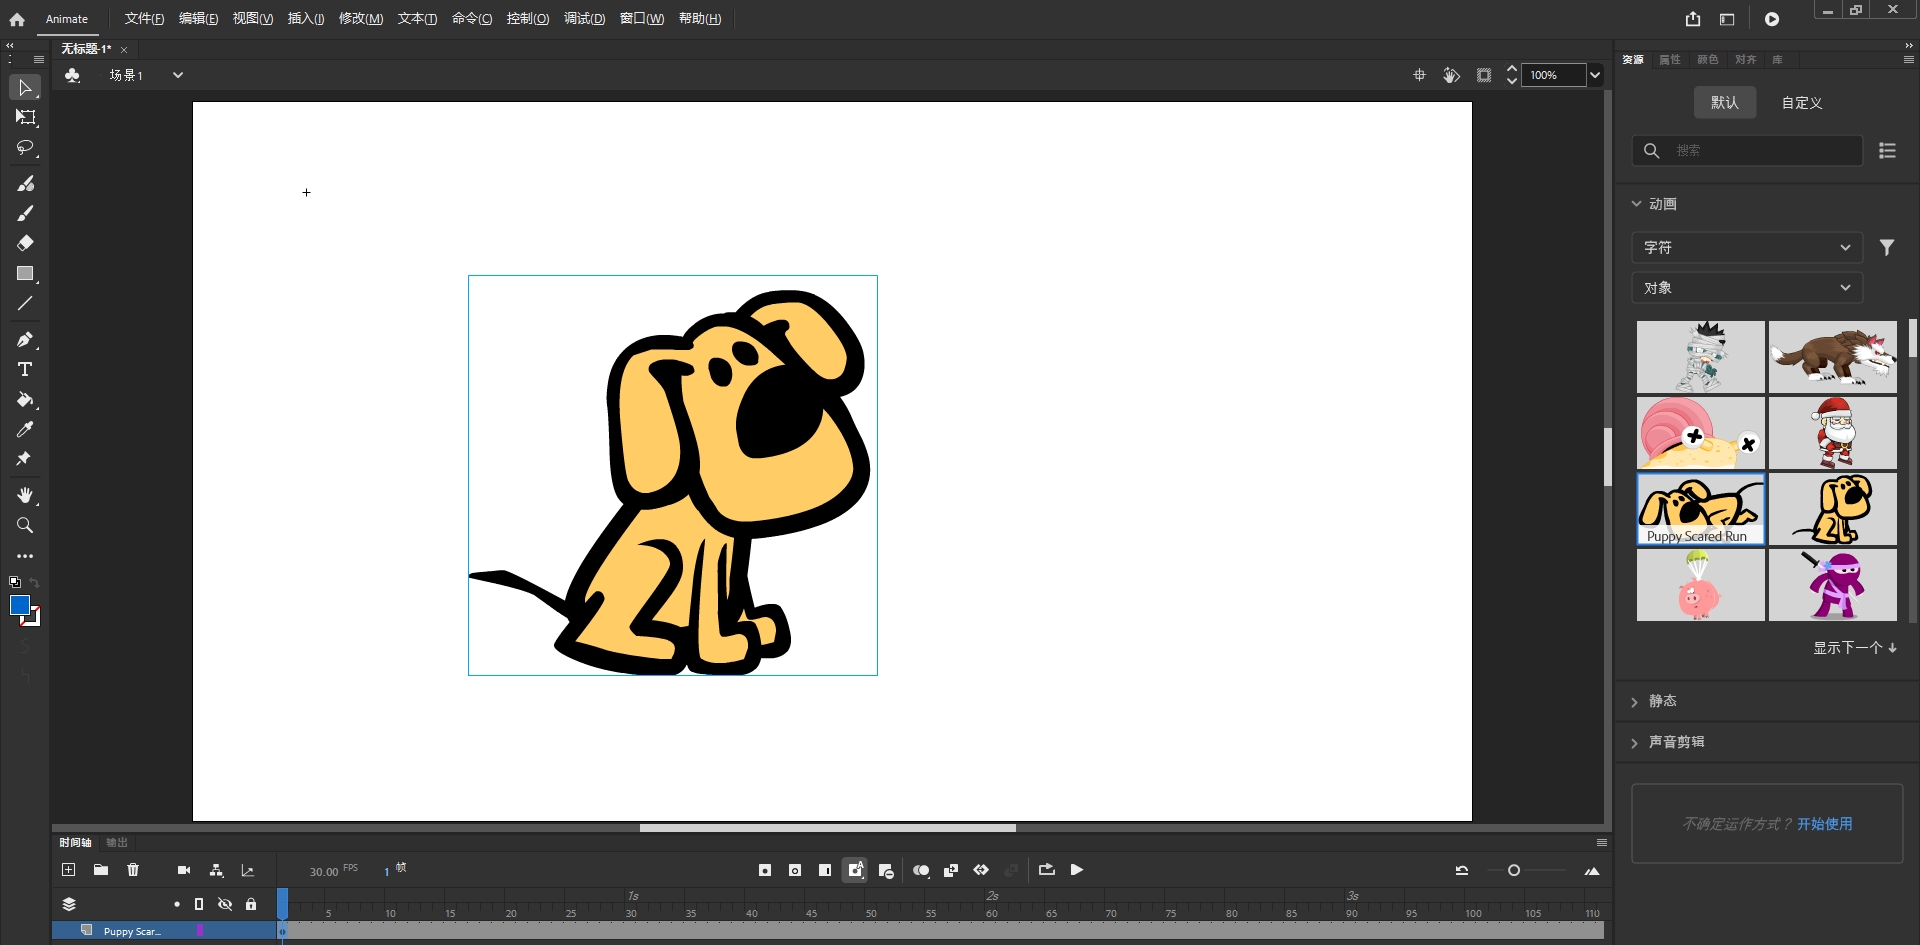Lock all timeline layers
Image resolution: width=1920 pixels, height=945 pixels.
click(x=251, y=903)
